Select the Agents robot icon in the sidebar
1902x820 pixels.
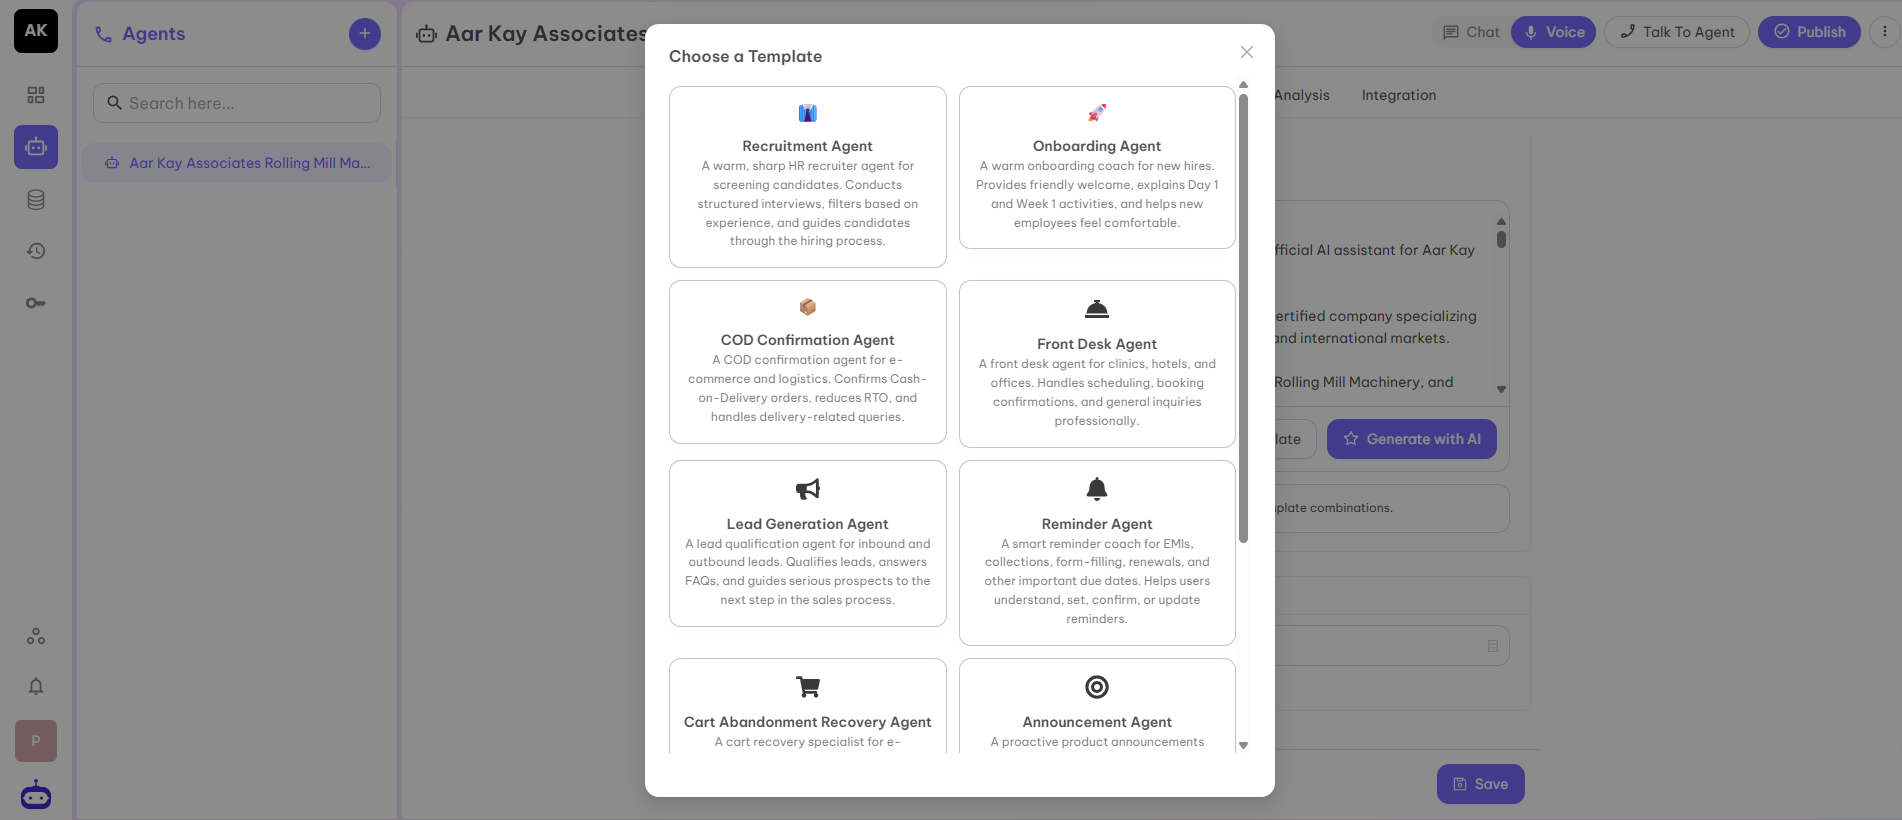(x=36, y=147)
